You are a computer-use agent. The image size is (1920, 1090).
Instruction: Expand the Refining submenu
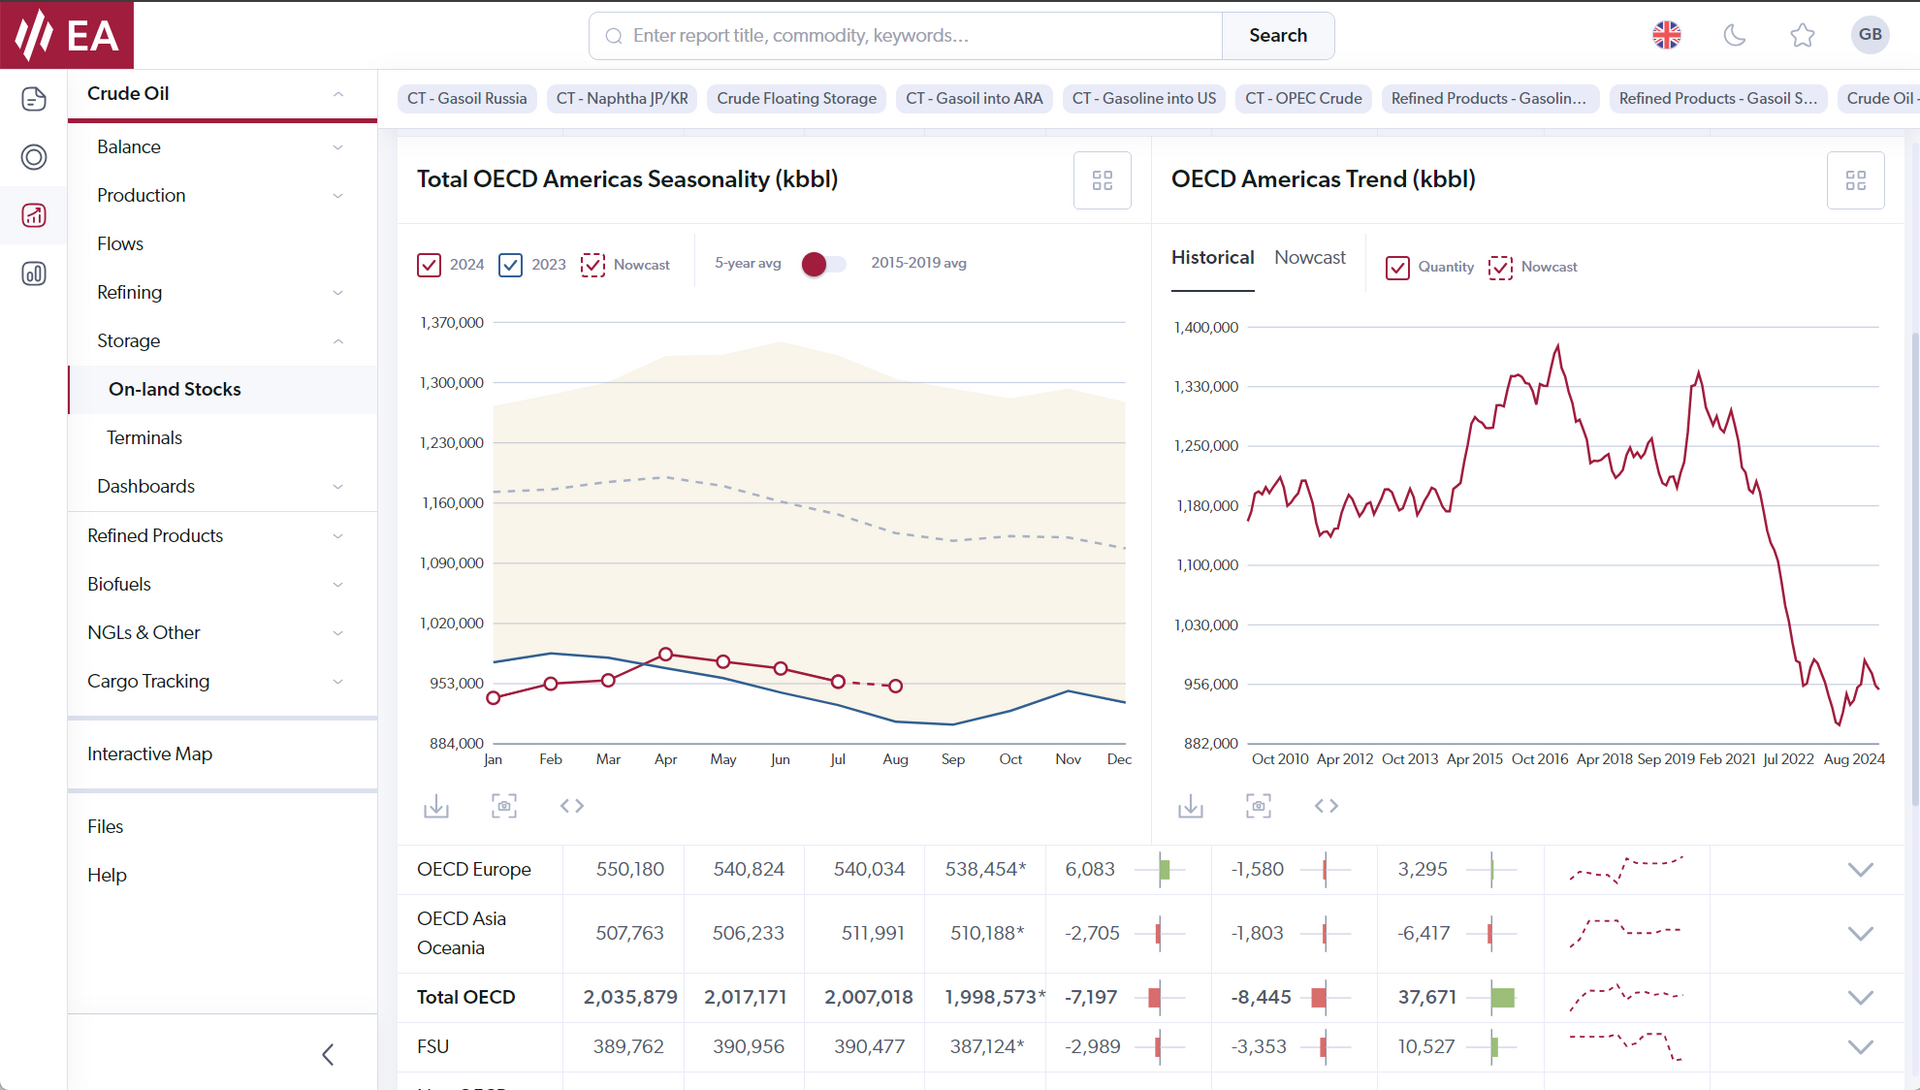338,293
